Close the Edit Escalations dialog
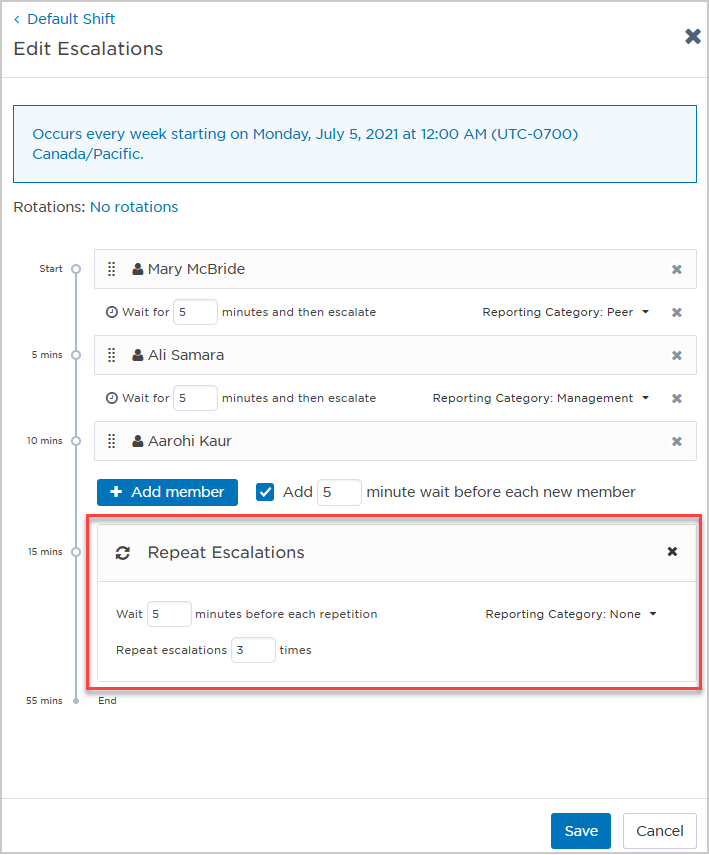 [693, 37]
